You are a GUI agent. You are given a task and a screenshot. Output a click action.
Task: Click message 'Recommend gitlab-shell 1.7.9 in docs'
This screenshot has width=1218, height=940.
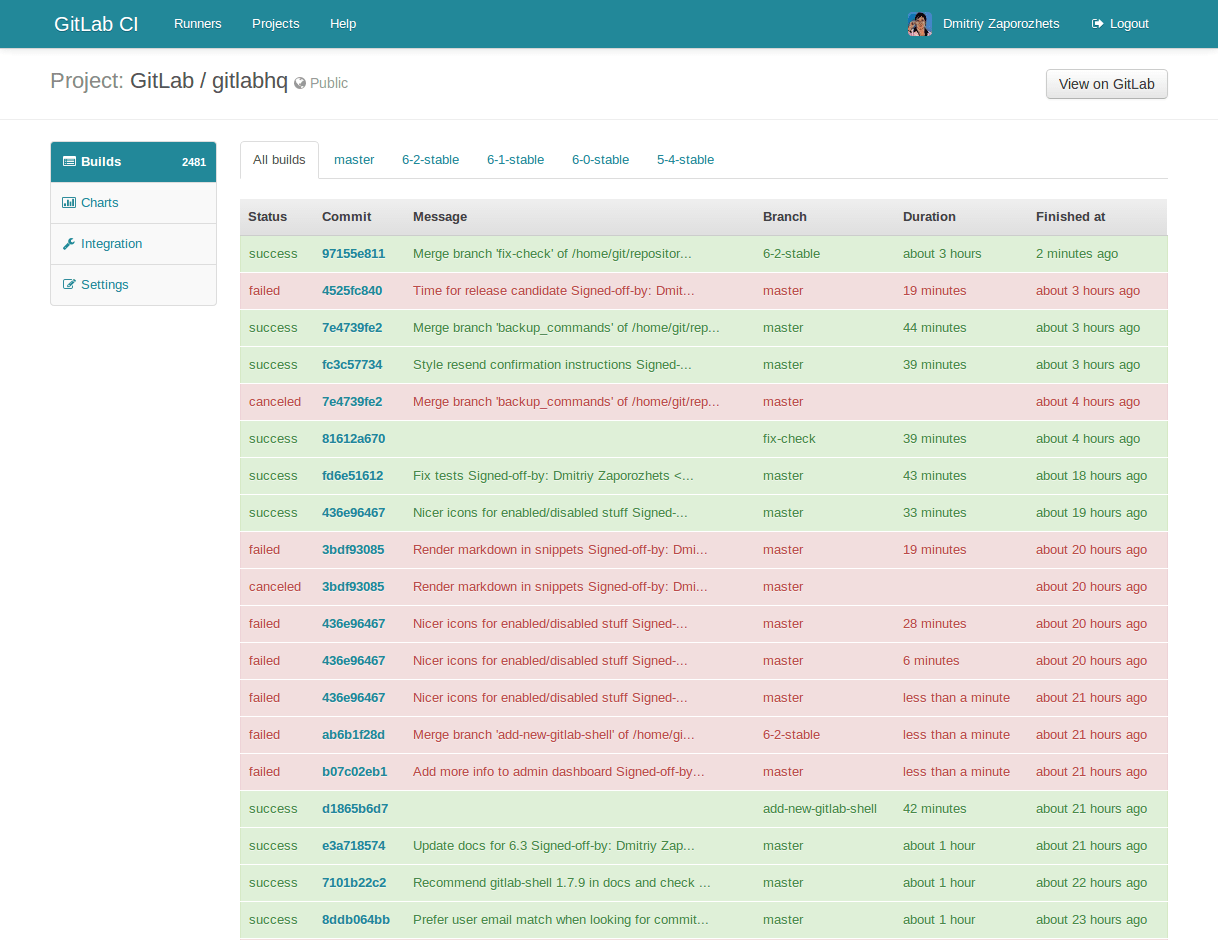[561, 883]
